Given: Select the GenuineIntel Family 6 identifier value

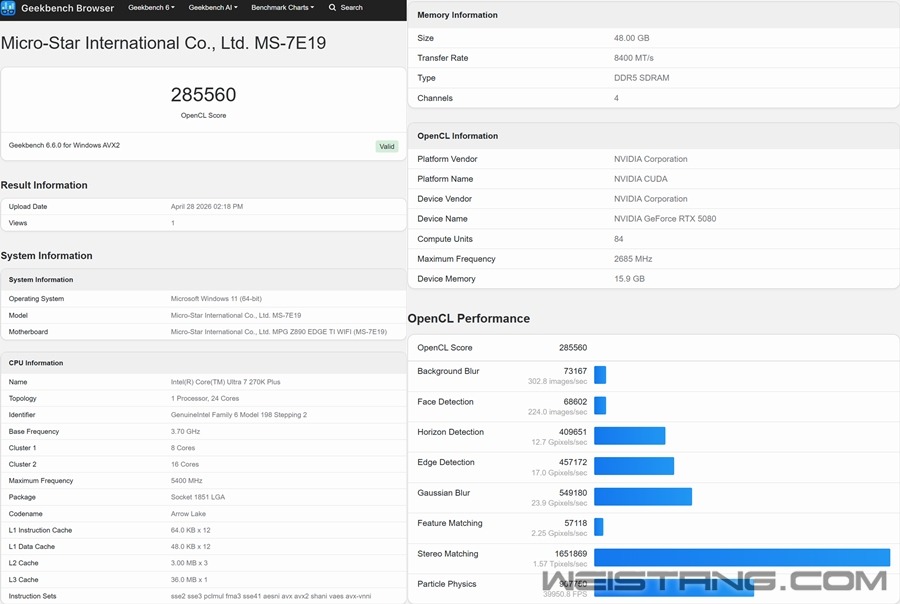Looking at the screenshot, I should [x=238, y=415].
